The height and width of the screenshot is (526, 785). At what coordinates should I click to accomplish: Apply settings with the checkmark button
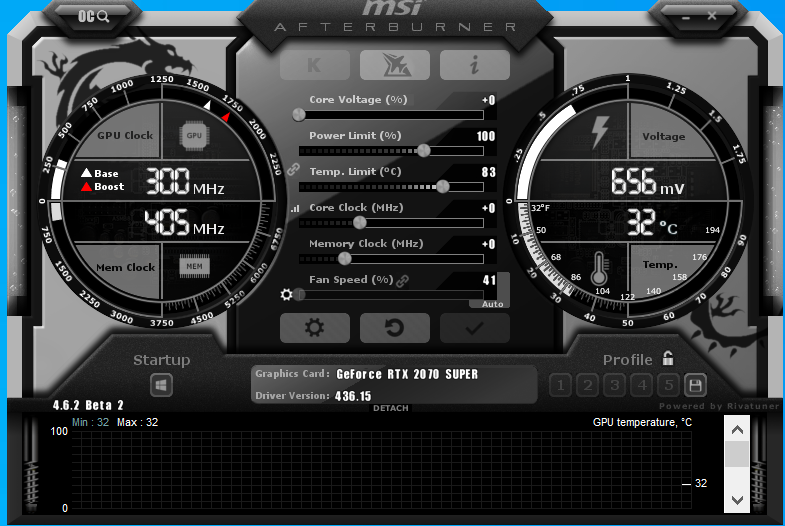475,328
